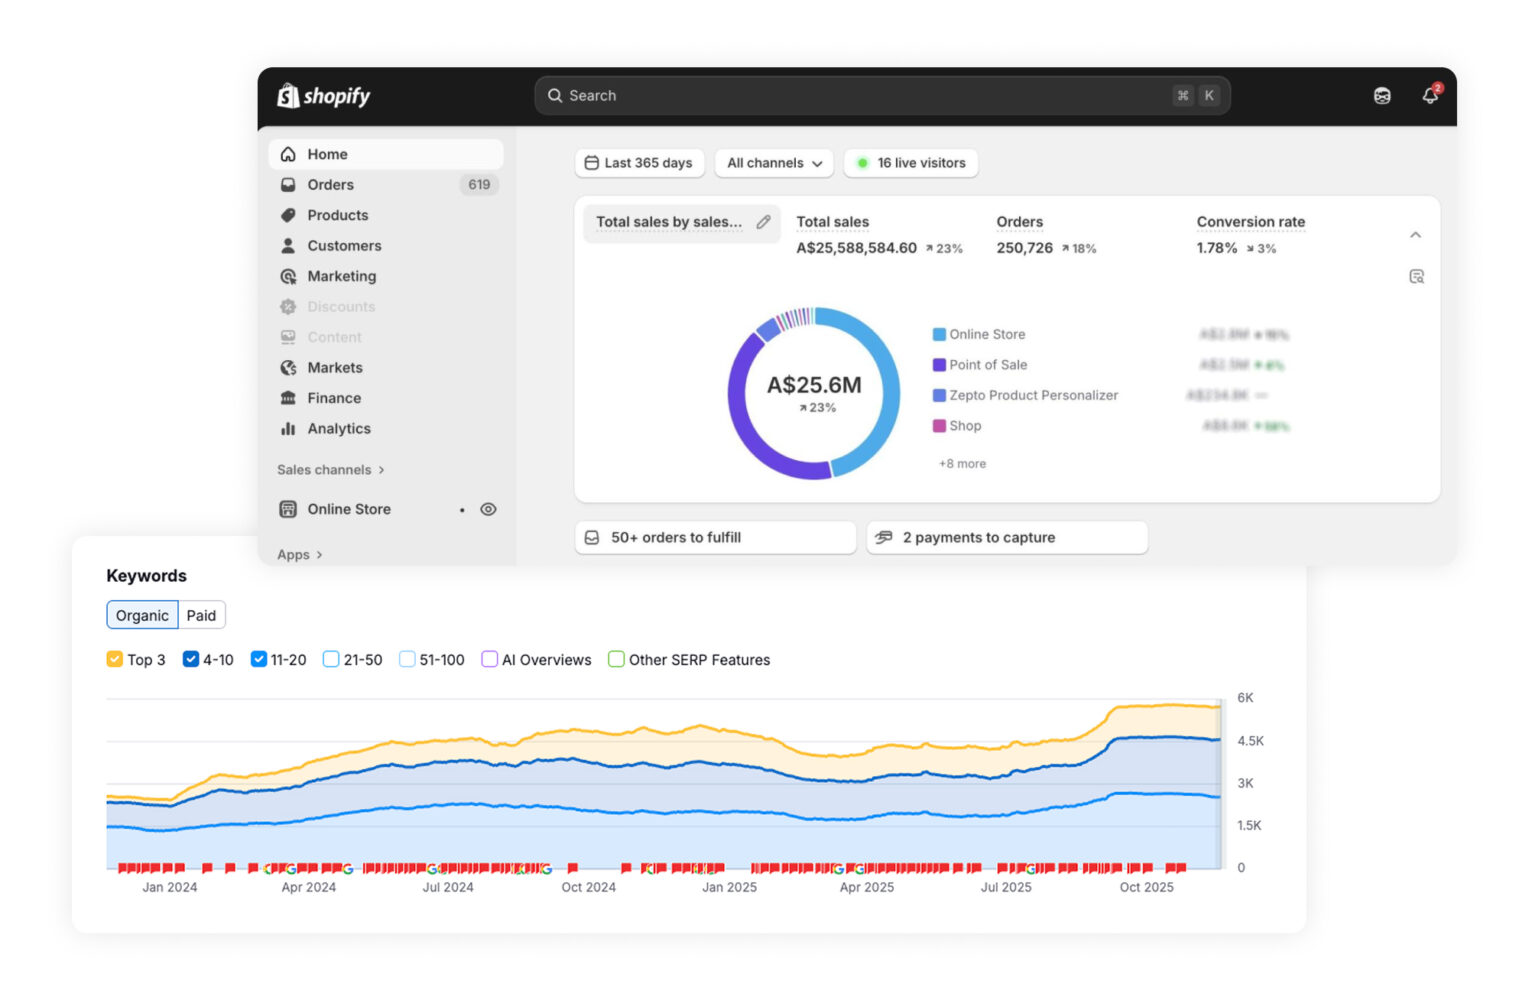Open Products from the sidebar
The image size is (1529, 1000).
pos(337,215)
